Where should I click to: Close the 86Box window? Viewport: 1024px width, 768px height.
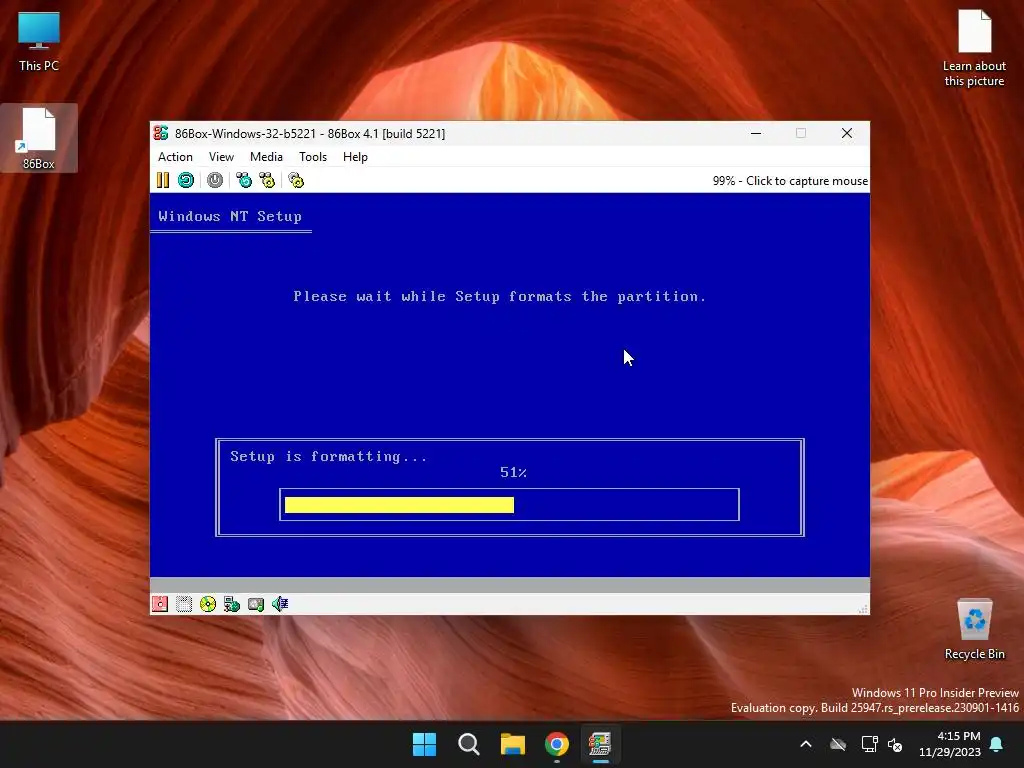(x=847, y=133)
